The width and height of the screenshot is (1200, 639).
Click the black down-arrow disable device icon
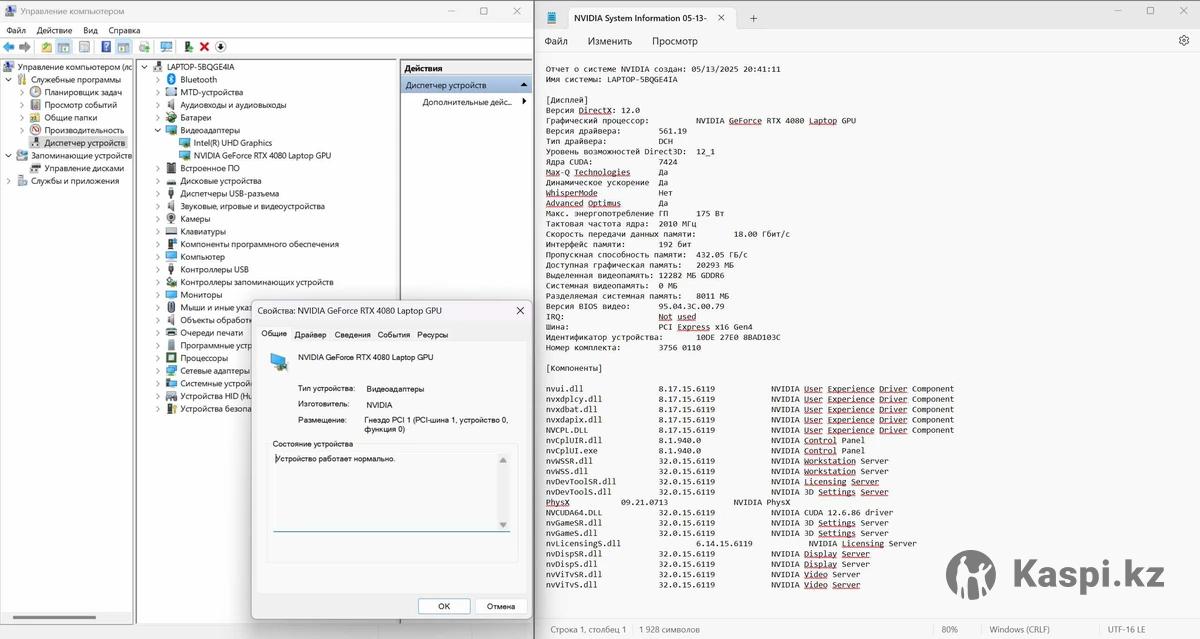point(220,47)
